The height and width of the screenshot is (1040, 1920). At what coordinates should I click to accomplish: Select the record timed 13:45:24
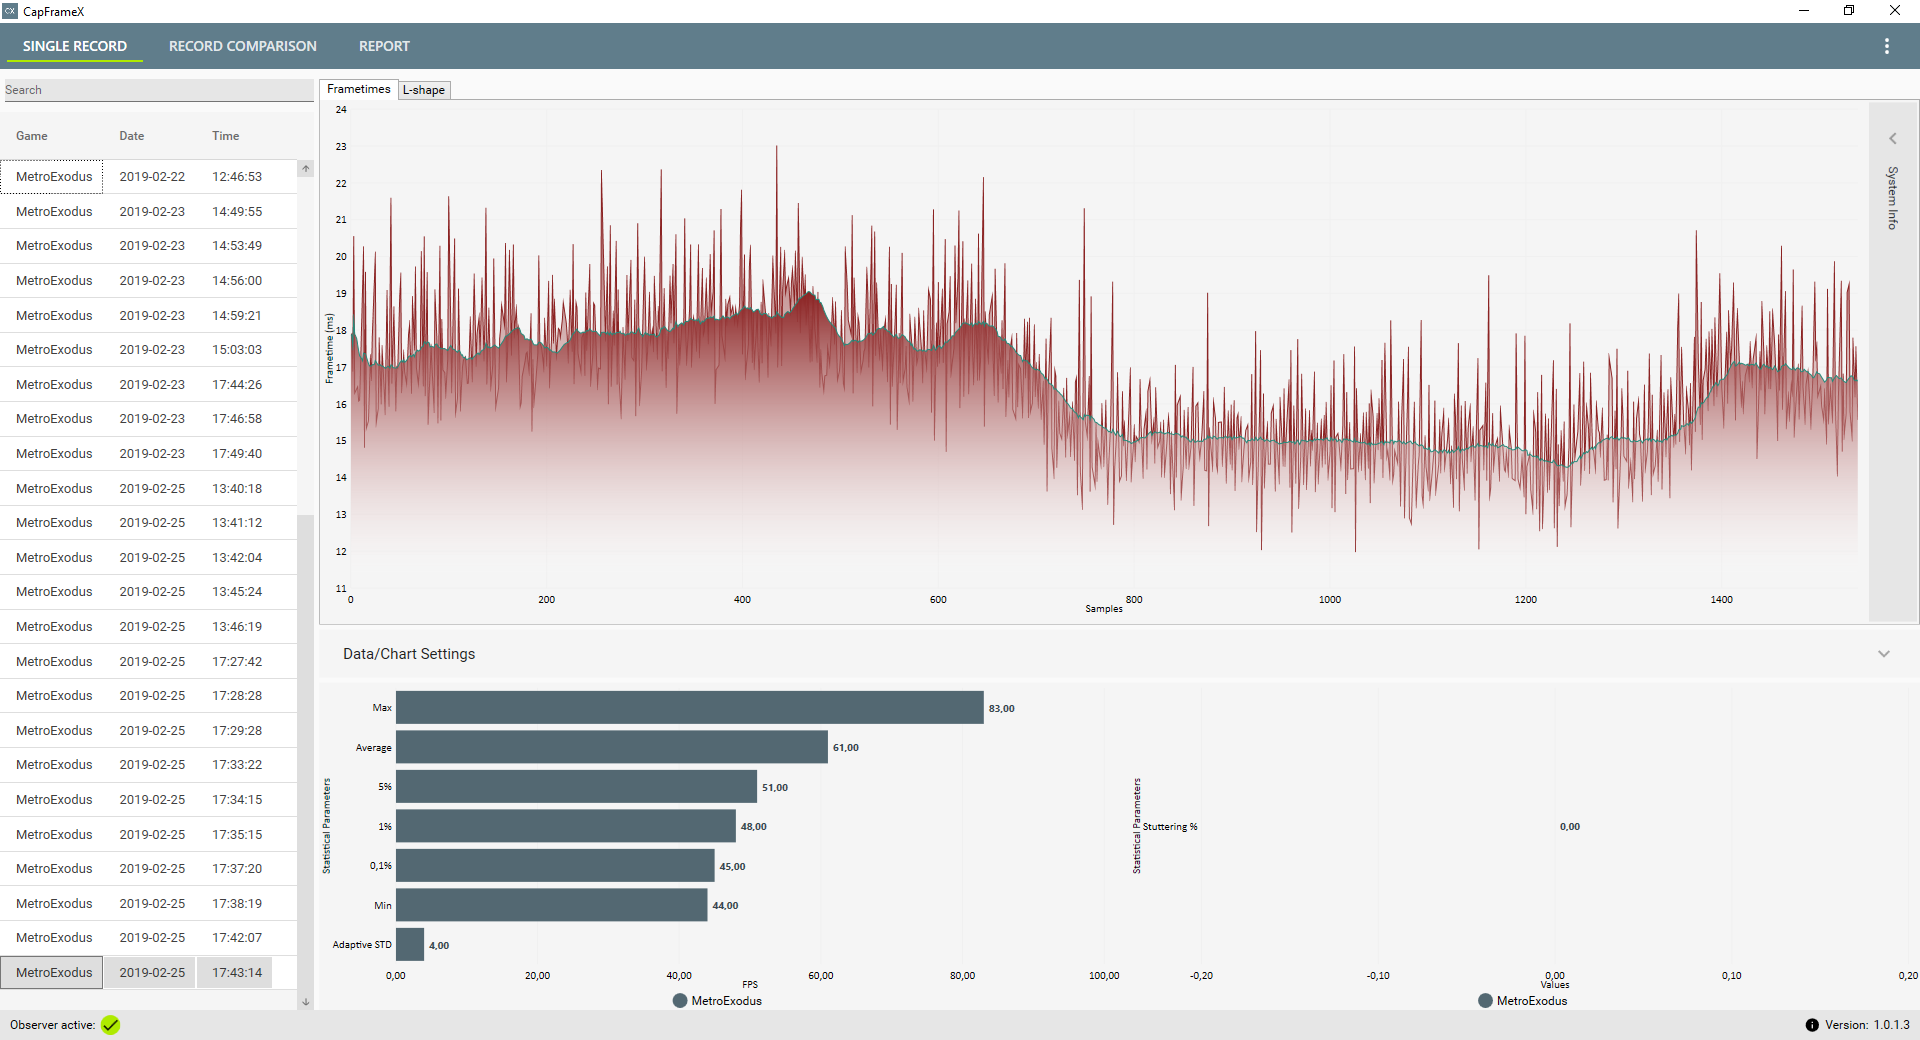(x=149, y=592)
